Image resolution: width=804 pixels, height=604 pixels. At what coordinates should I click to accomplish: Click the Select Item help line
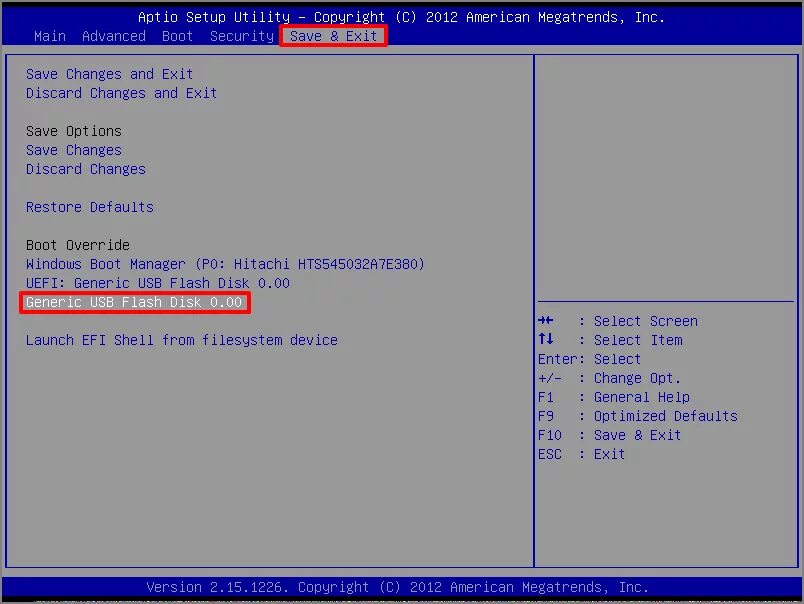pos(610,340)
